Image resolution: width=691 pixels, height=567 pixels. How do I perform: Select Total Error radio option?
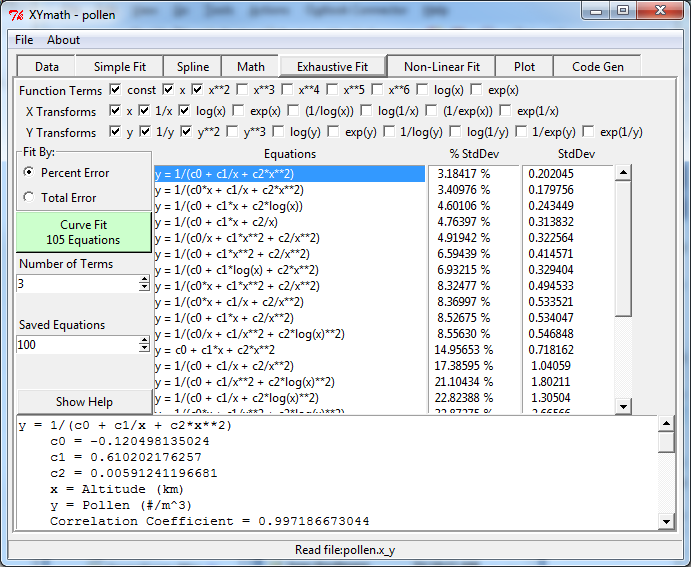(x=29, y=198)
